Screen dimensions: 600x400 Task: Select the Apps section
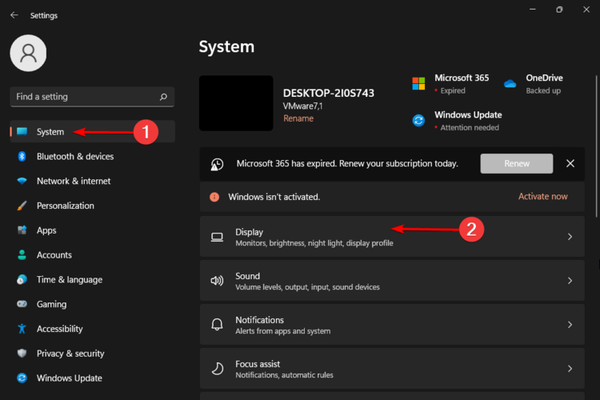[92, 230]
